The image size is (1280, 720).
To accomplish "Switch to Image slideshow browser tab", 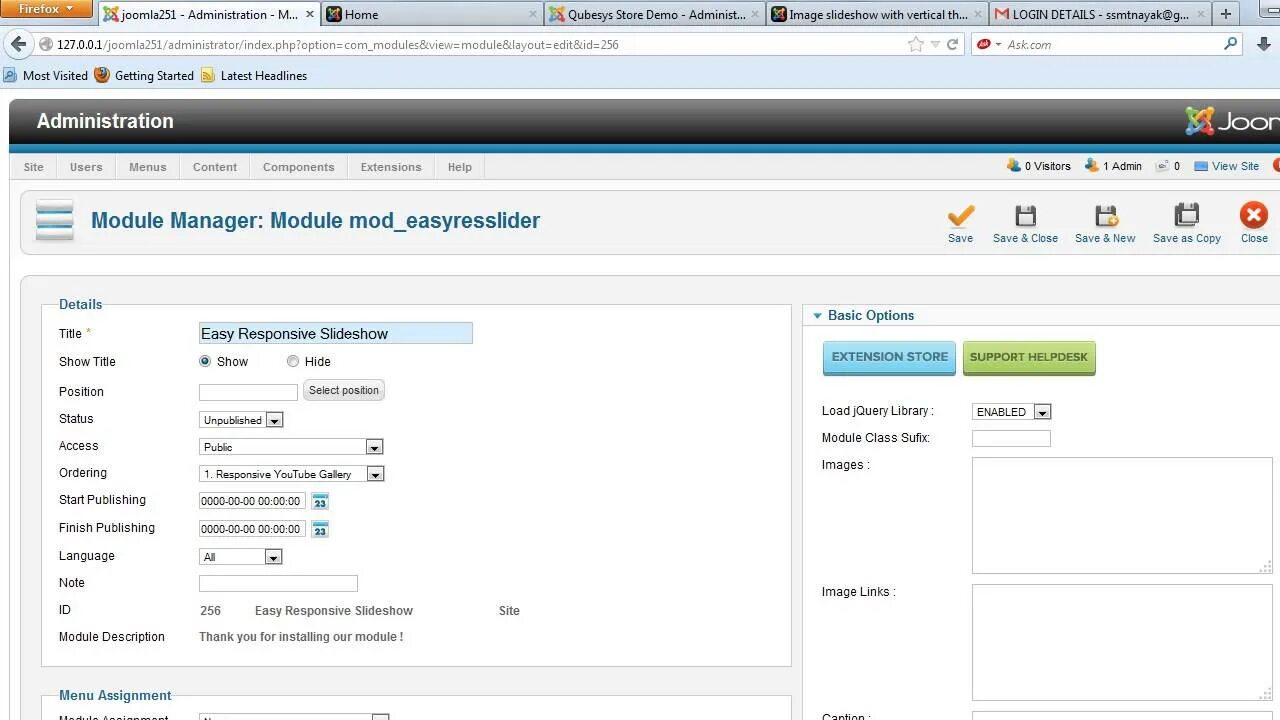I will coord(878,14).
